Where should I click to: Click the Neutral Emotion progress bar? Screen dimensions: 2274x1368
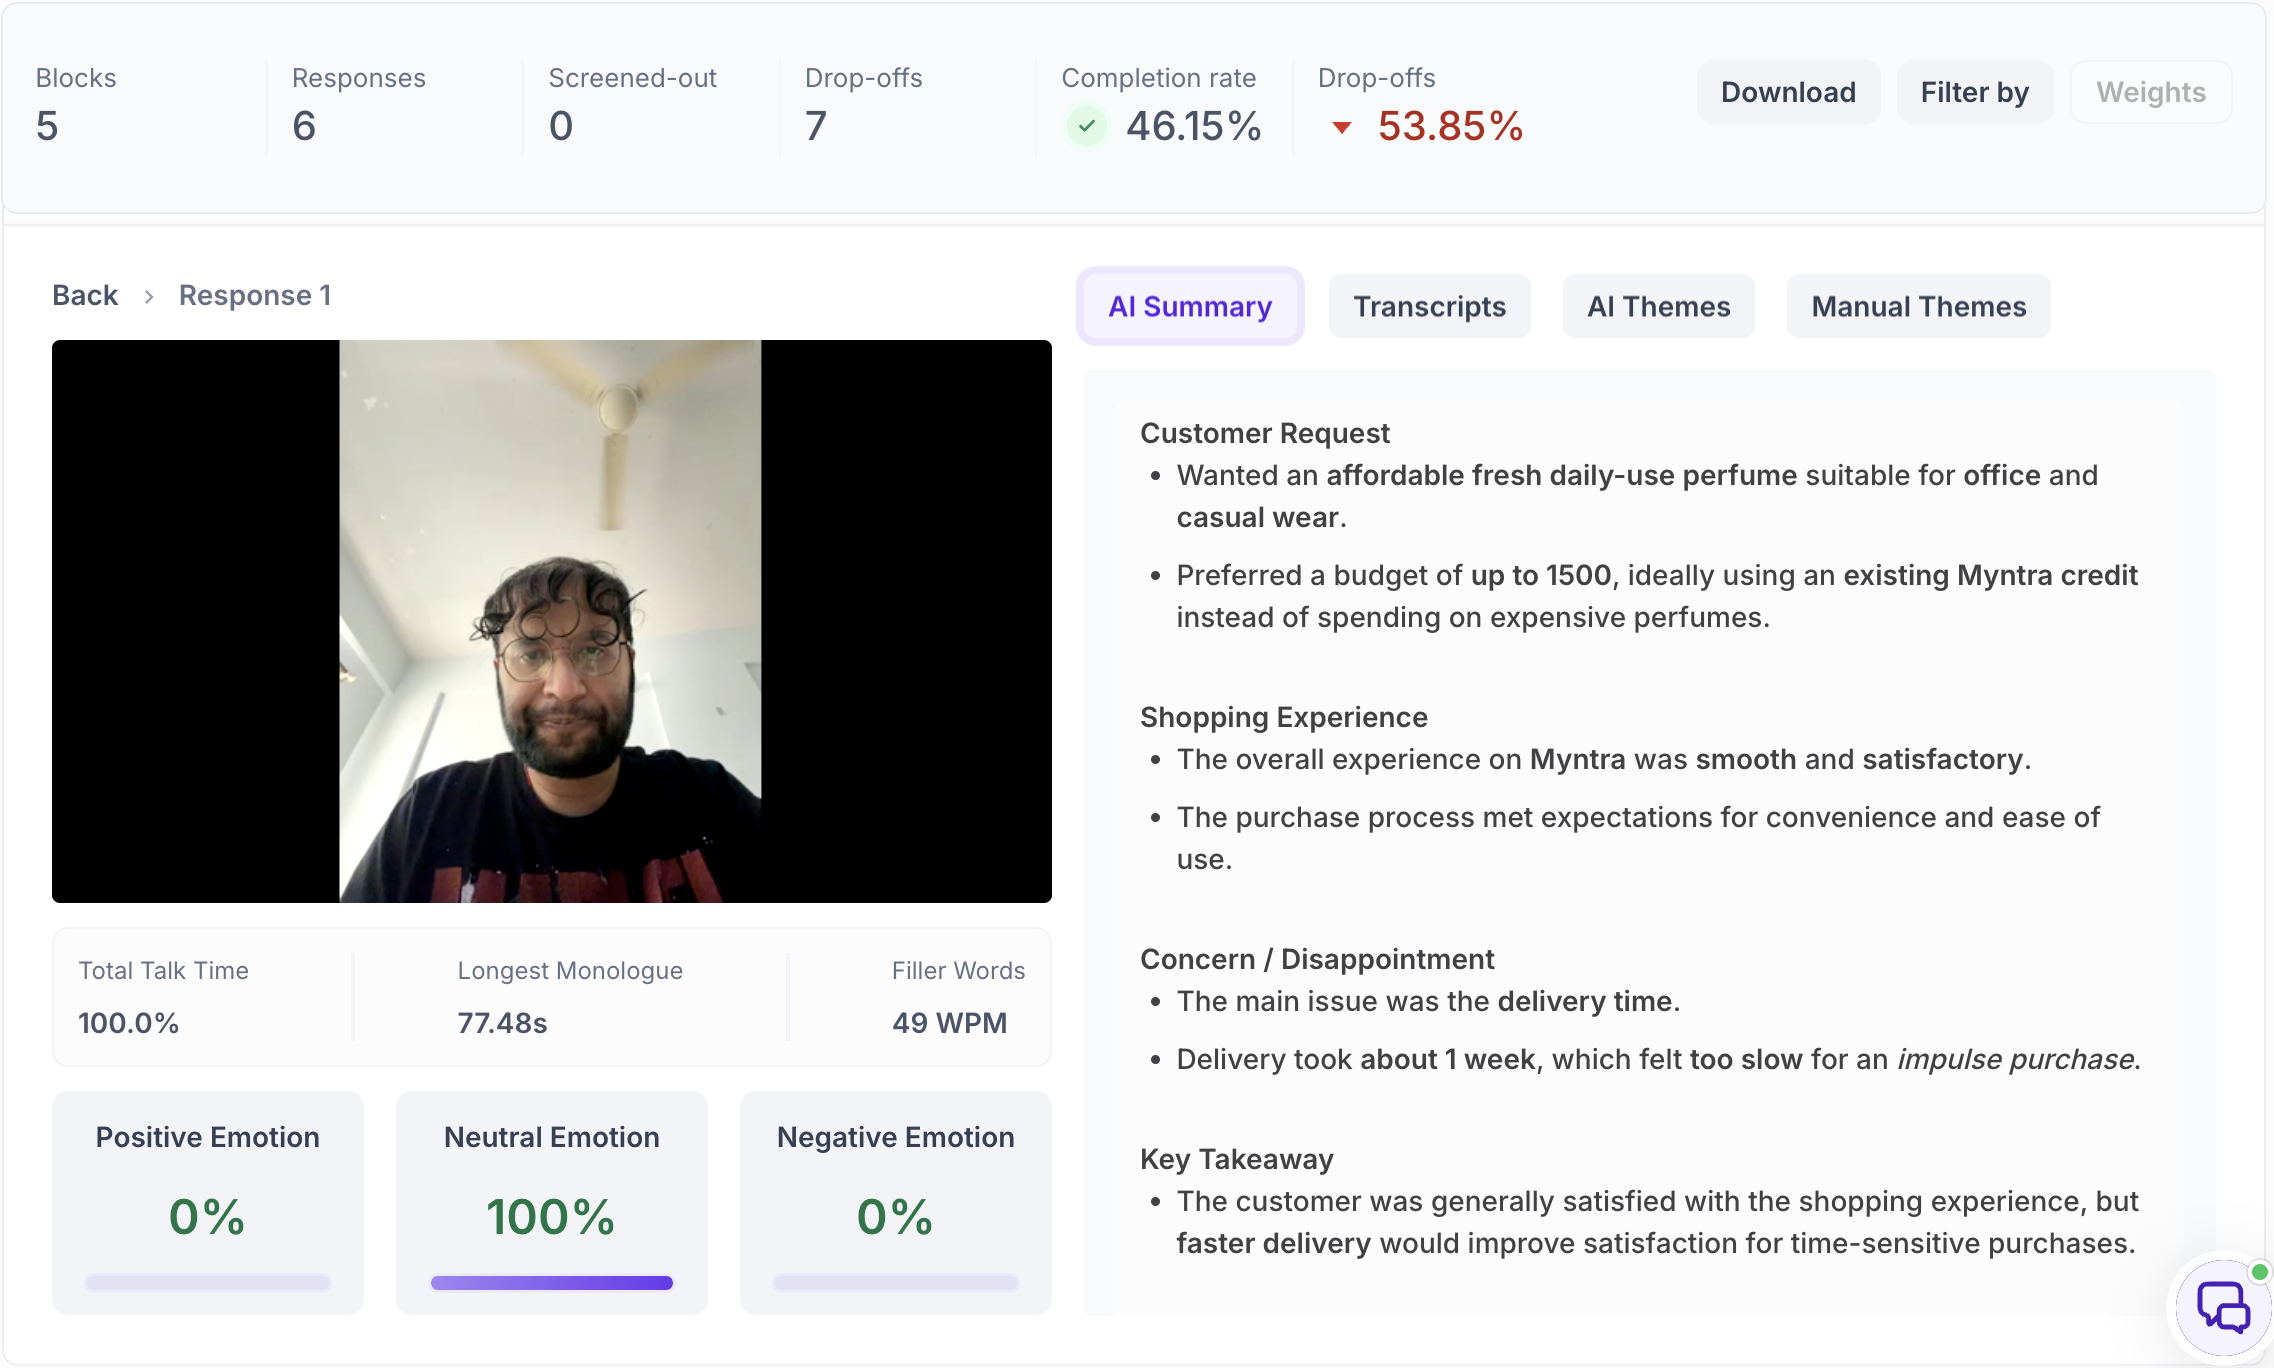coord(551,1283)
